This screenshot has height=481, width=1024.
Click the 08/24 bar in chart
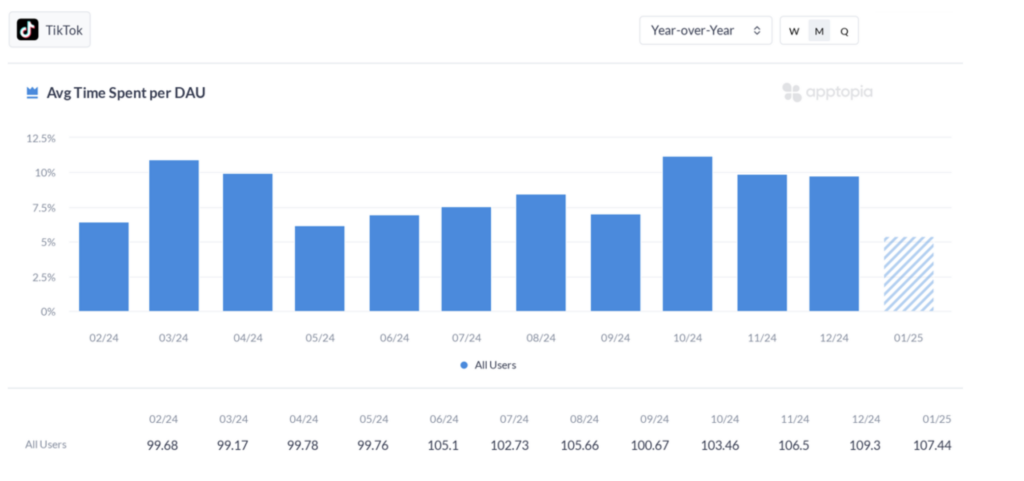point(541,253)
